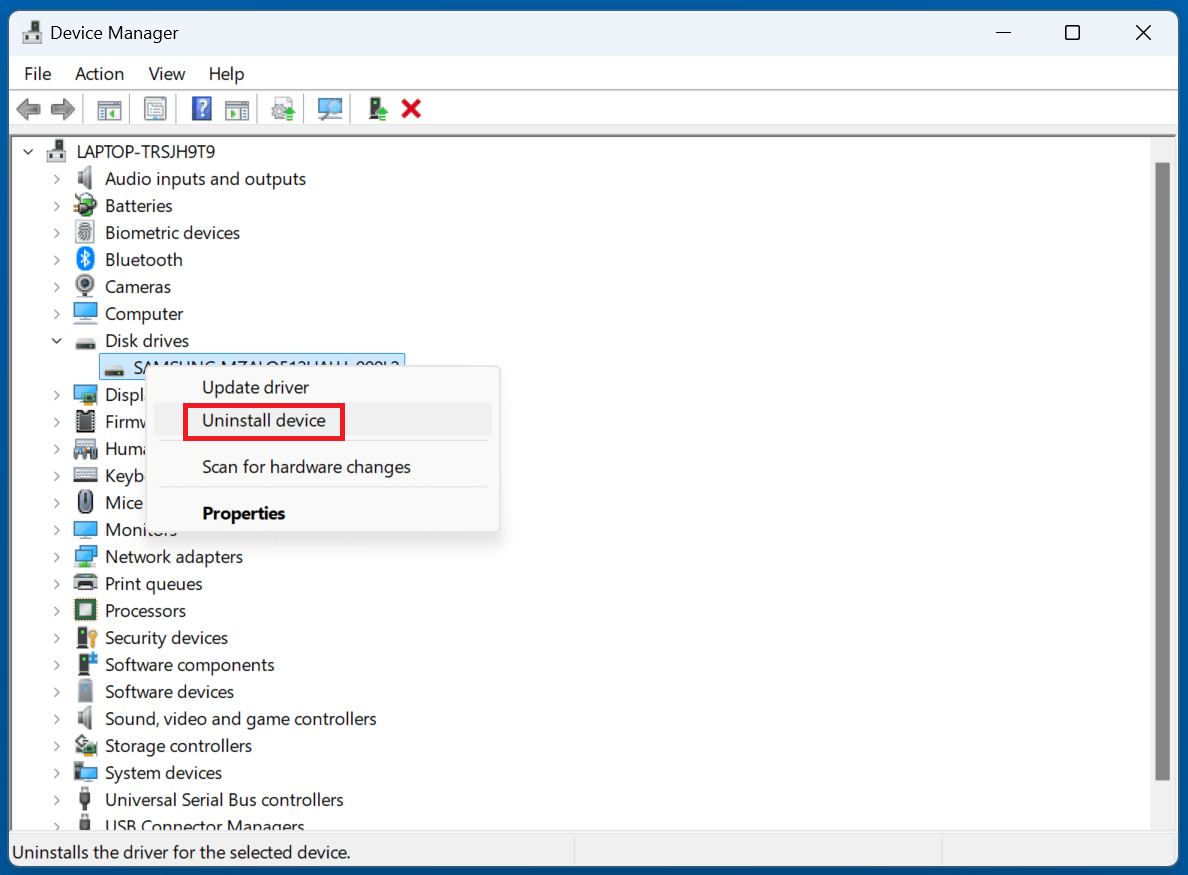Image resolution: width=1188 pixels, height=875 pixels.
Task: Expand the Bluetooth category
Action: [58, 259]
